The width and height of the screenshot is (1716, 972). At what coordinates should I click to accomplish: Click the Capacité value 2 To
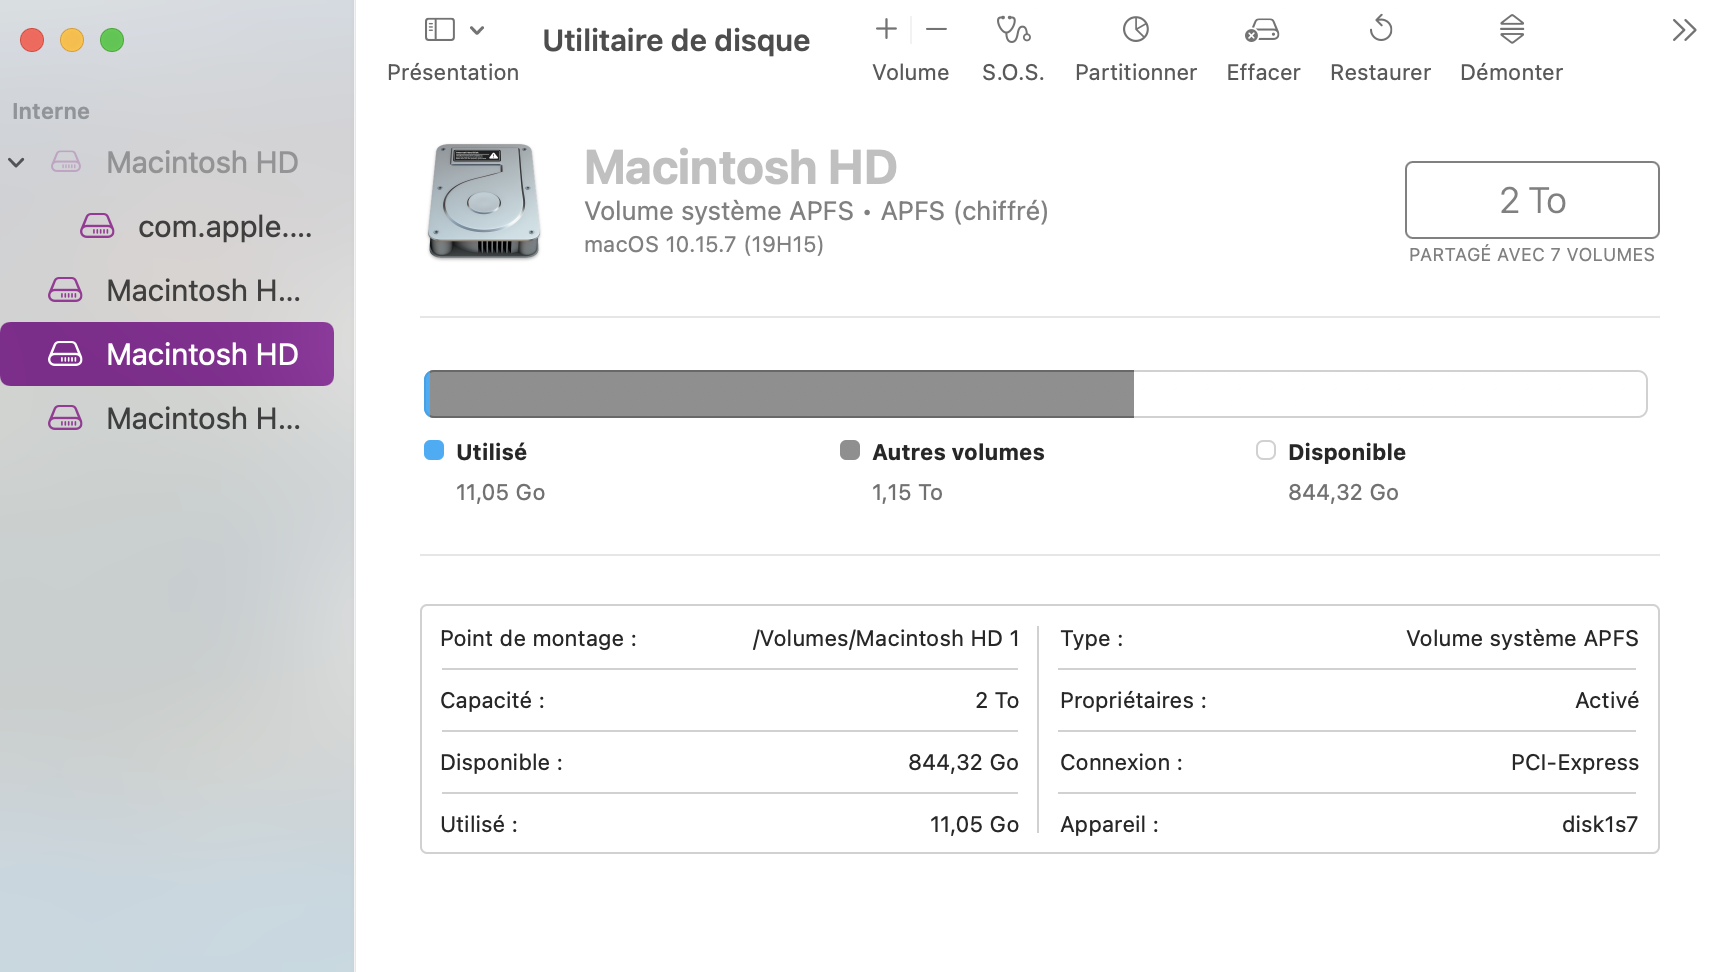pyautogui.click(x=997, y=701)
